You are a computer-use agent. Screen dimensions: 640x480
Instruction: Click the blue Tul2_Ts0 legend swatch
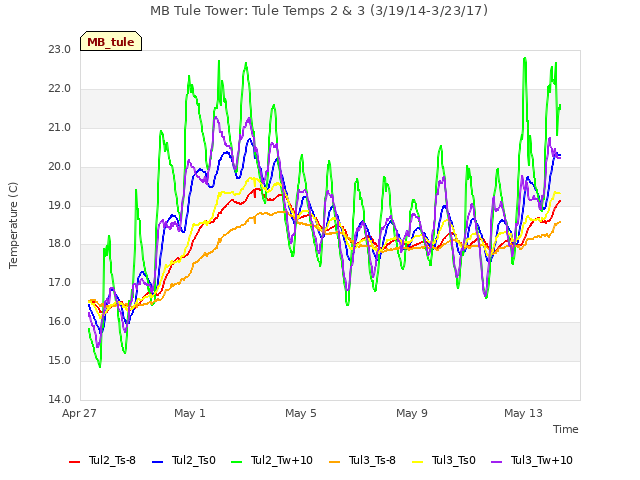(x=157, y=462)
